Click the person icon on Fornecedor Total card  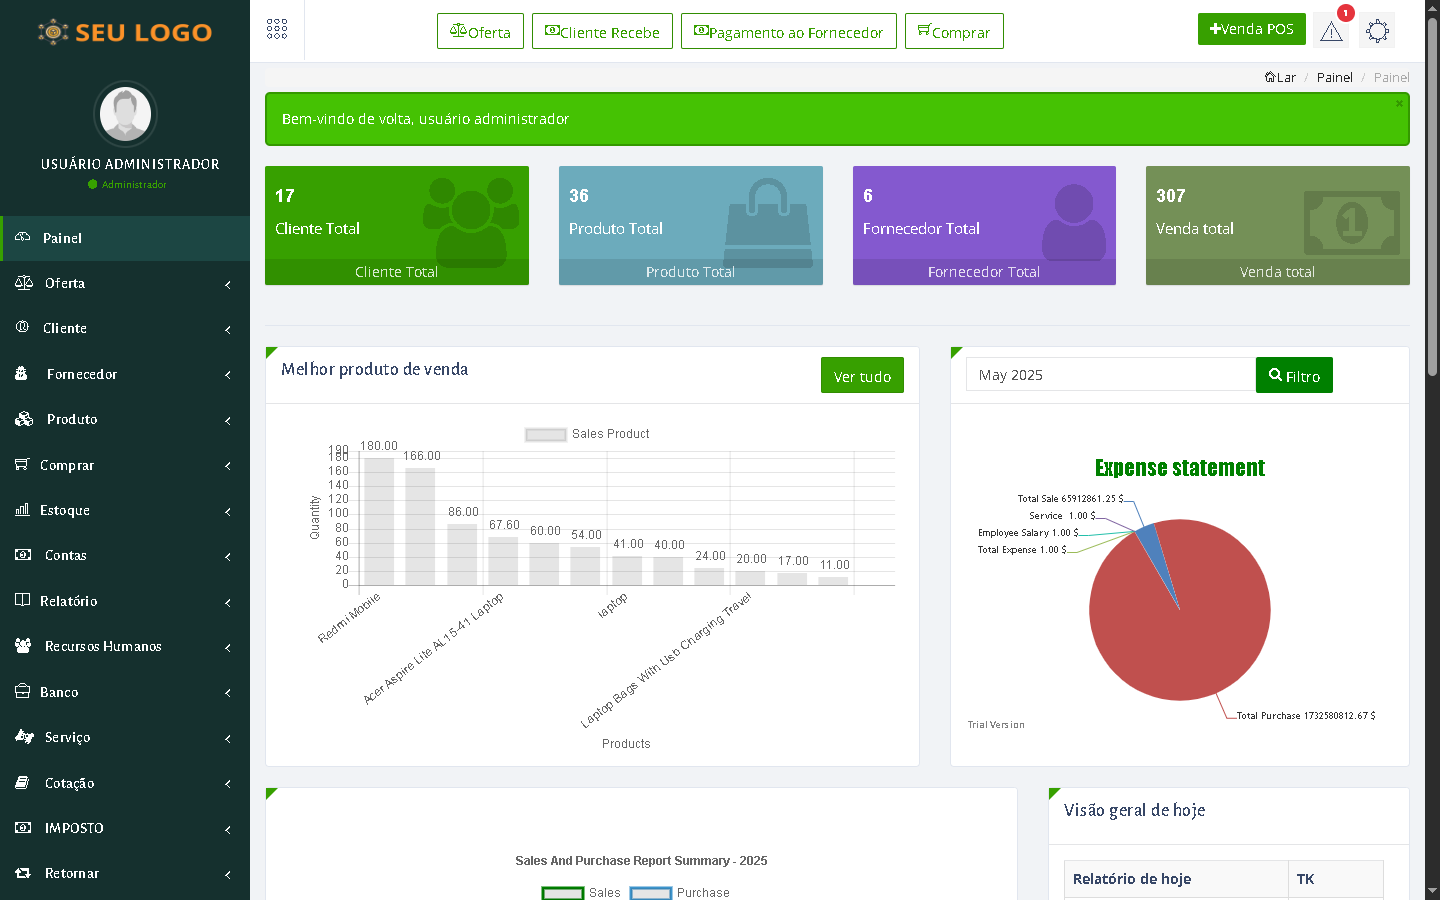[1073, 220]
